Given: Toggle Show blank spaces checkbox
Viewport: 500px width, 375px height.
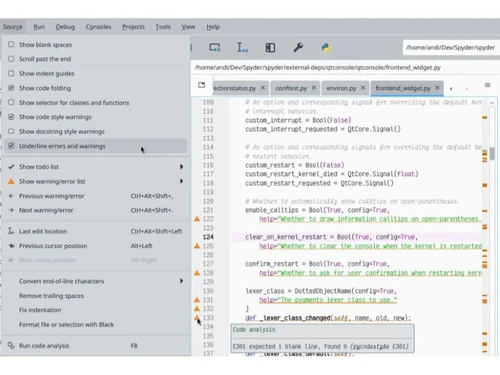Looking at the screenshot, I should pos(11,44).
